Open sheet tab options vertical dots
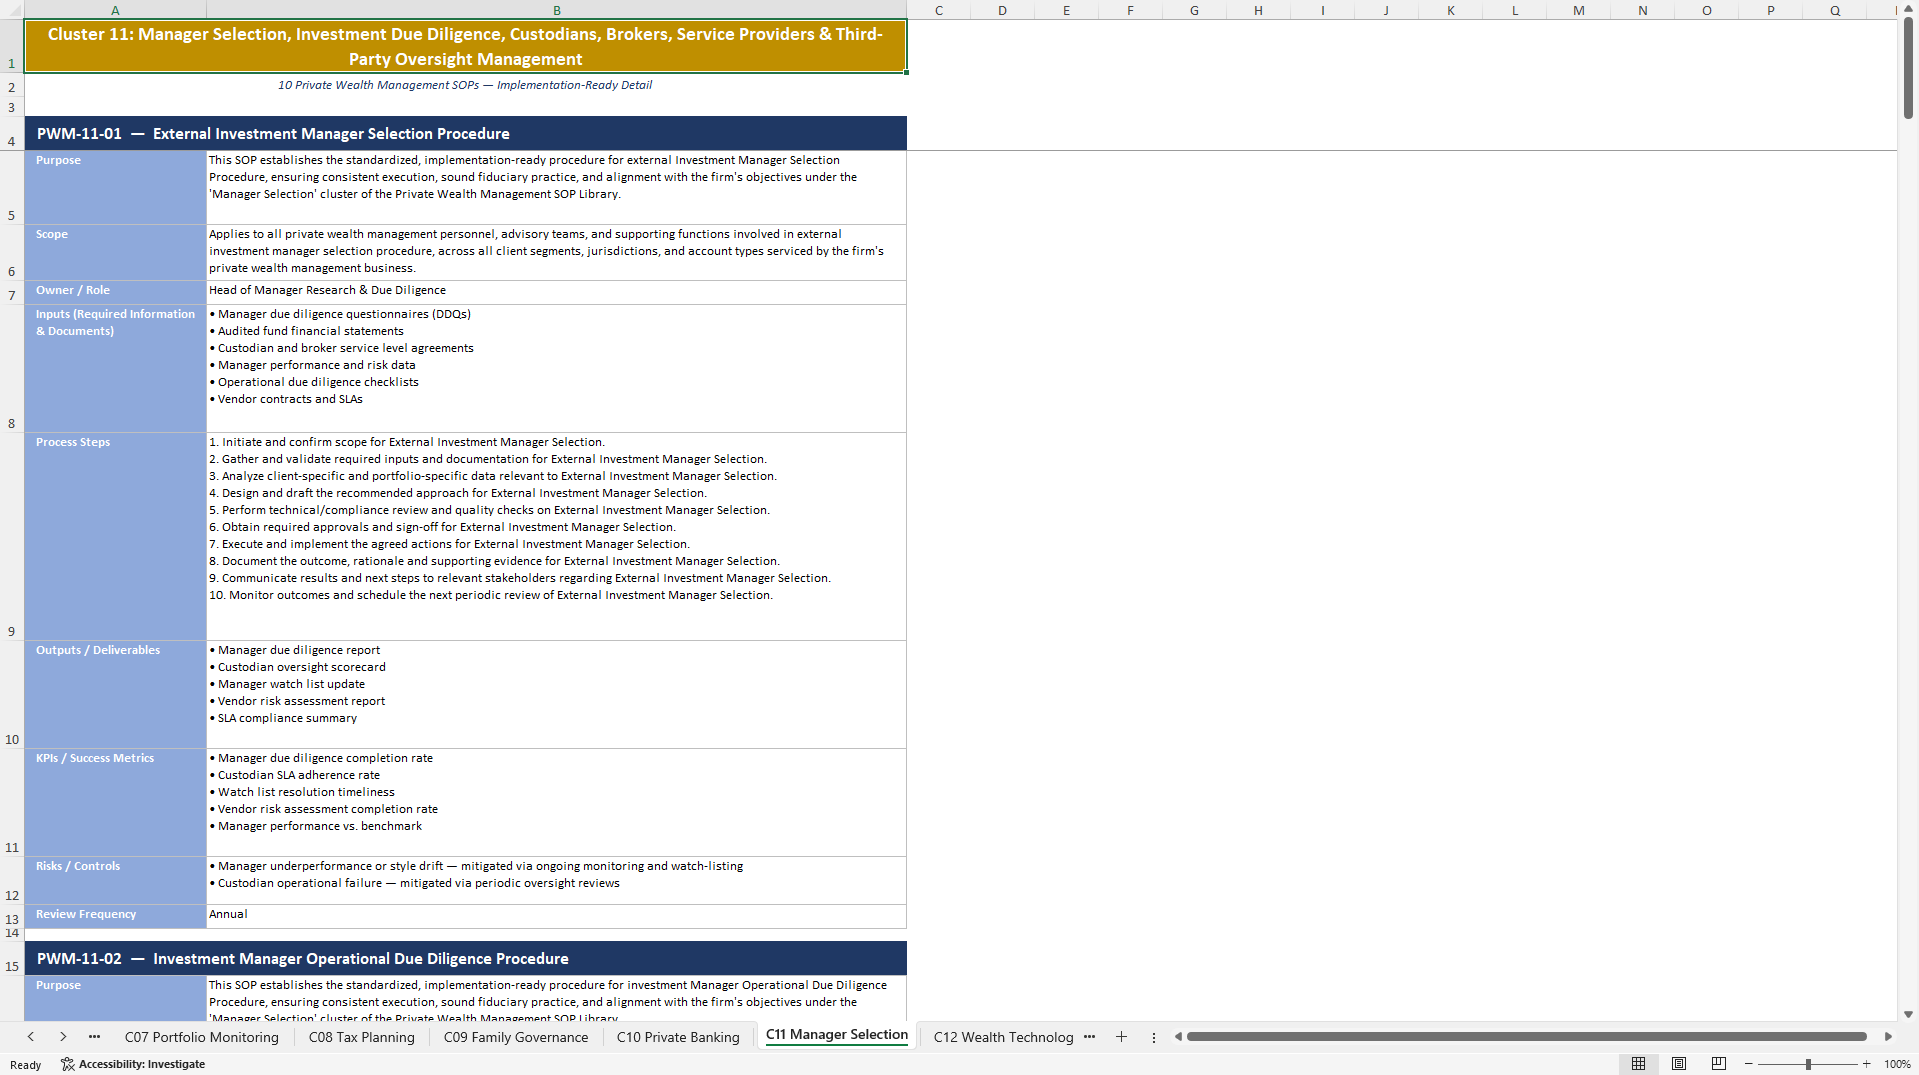The height and width of the screenshot is (1075, 1919). point(1153,1037)
